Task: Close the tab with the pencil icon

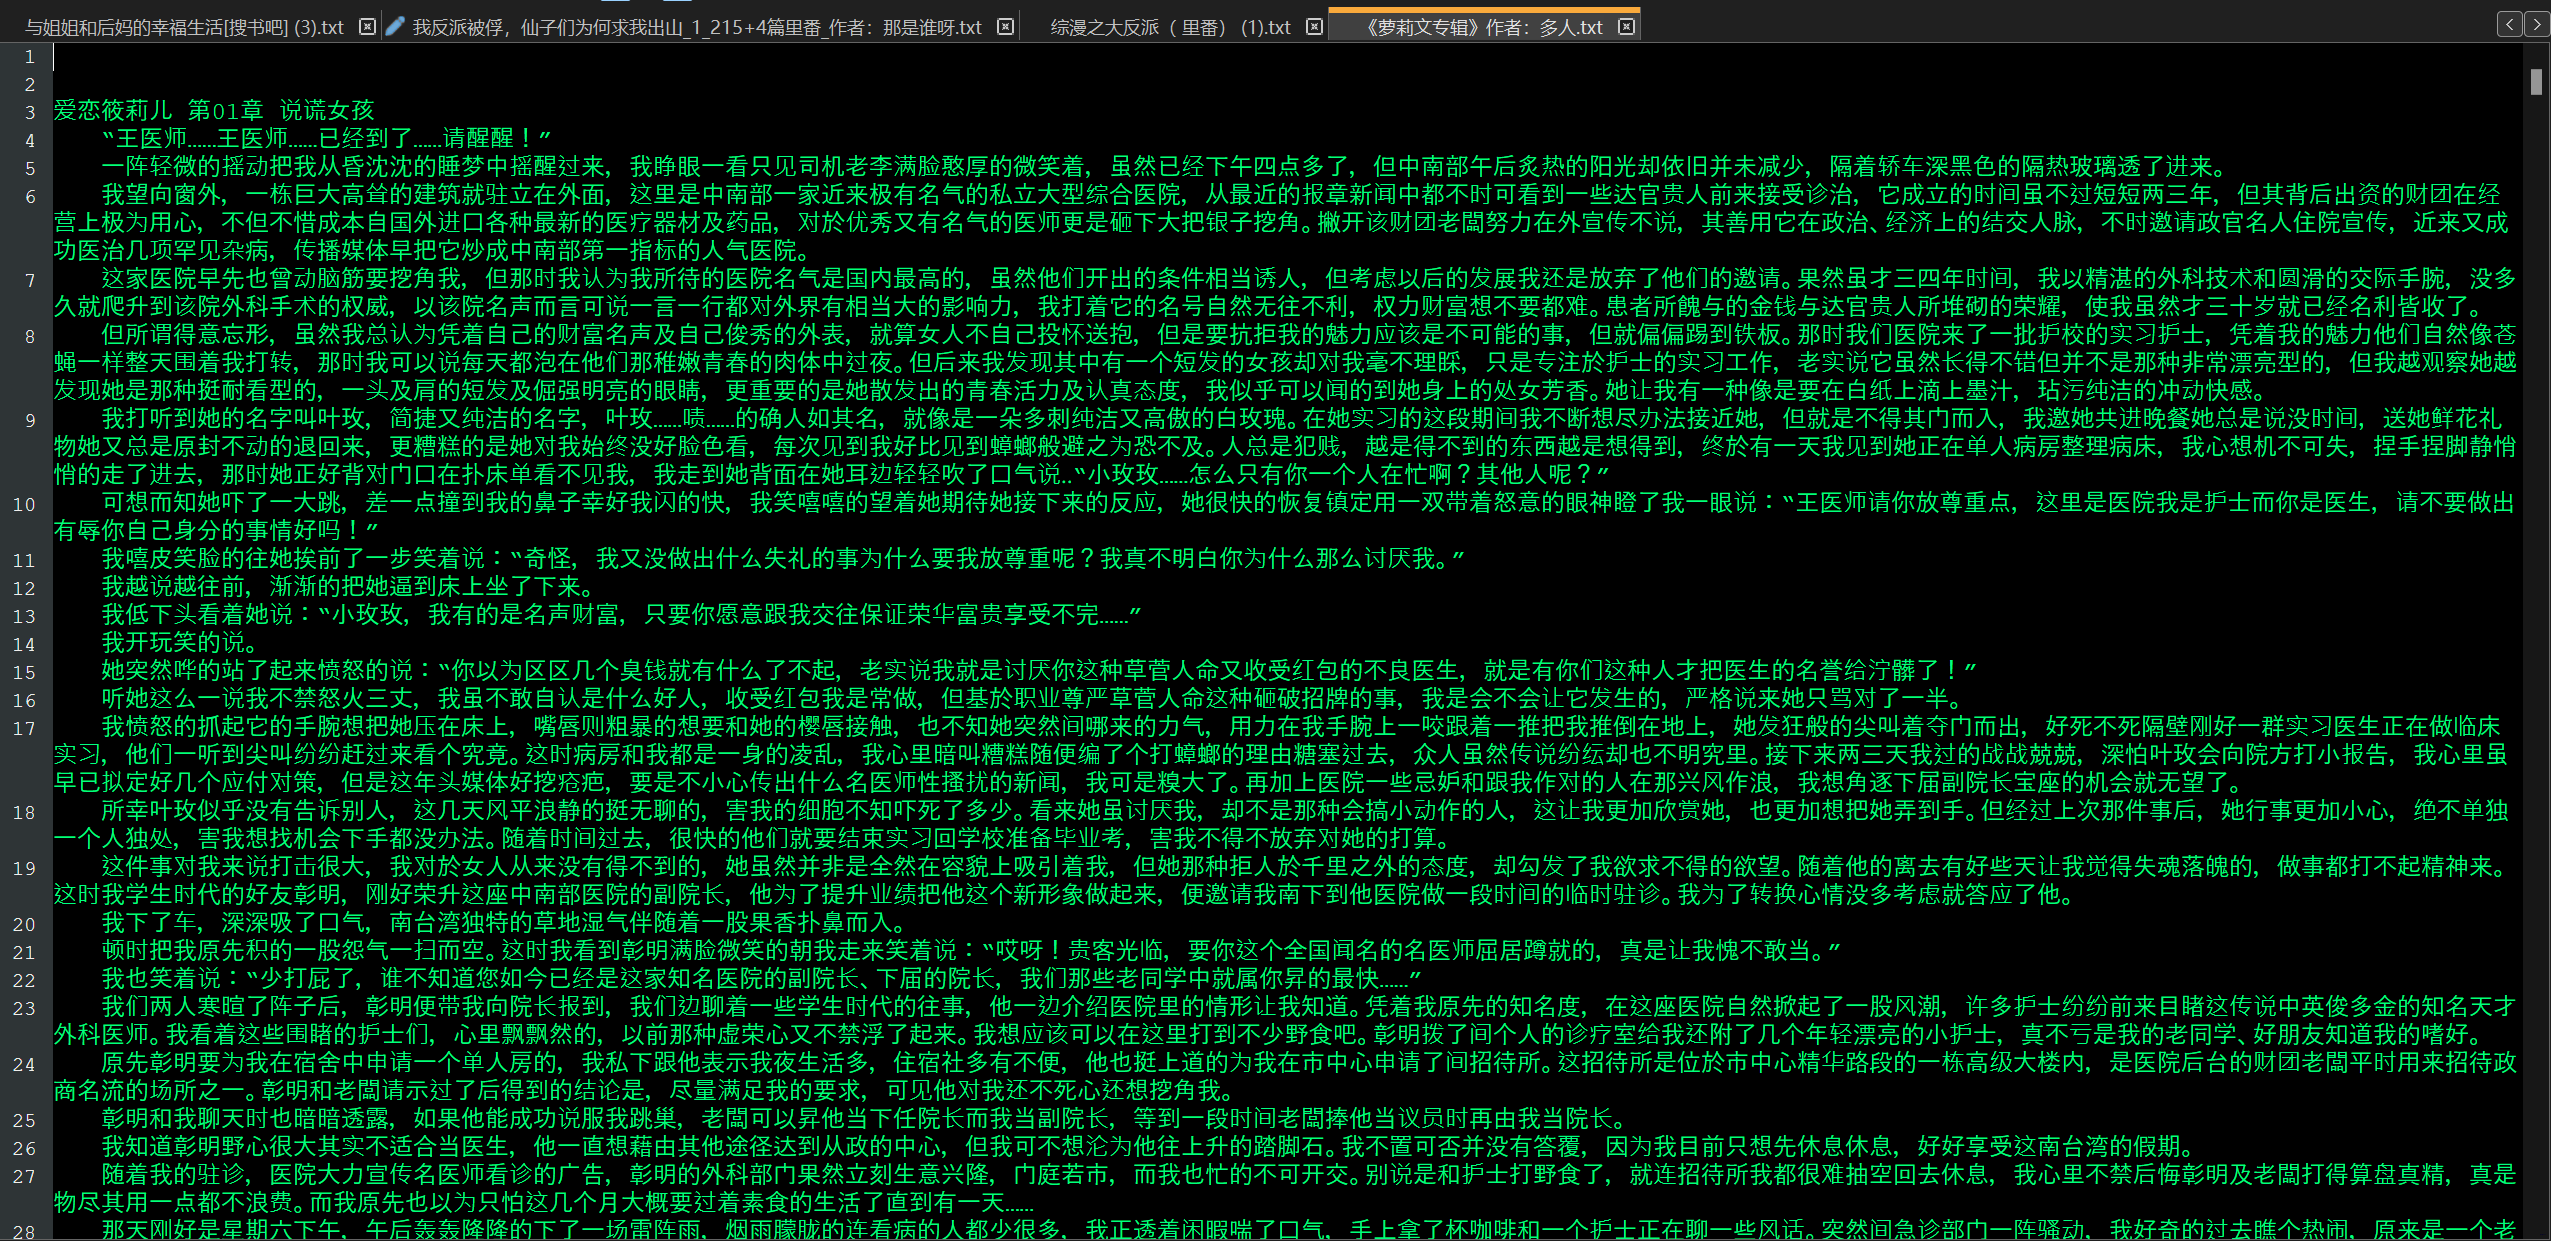Action: [x=1006, y=27]
